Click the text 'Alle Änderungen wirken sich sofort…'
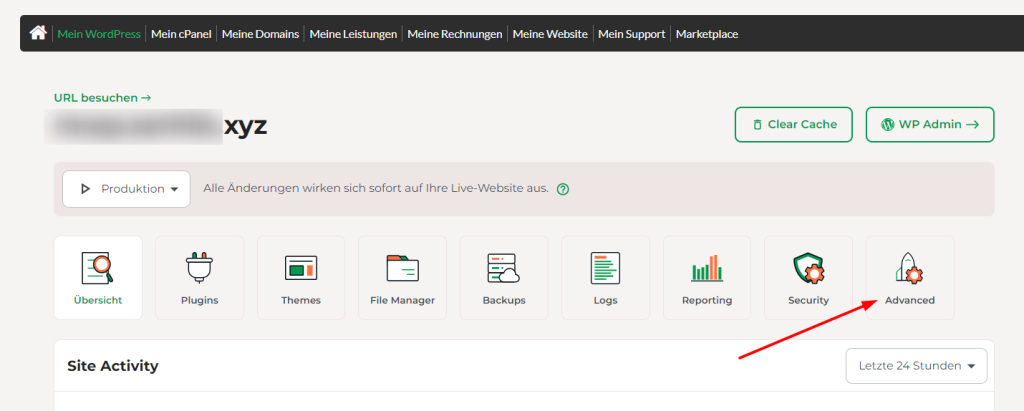The image size is (1024, 411). pos(376,188)
